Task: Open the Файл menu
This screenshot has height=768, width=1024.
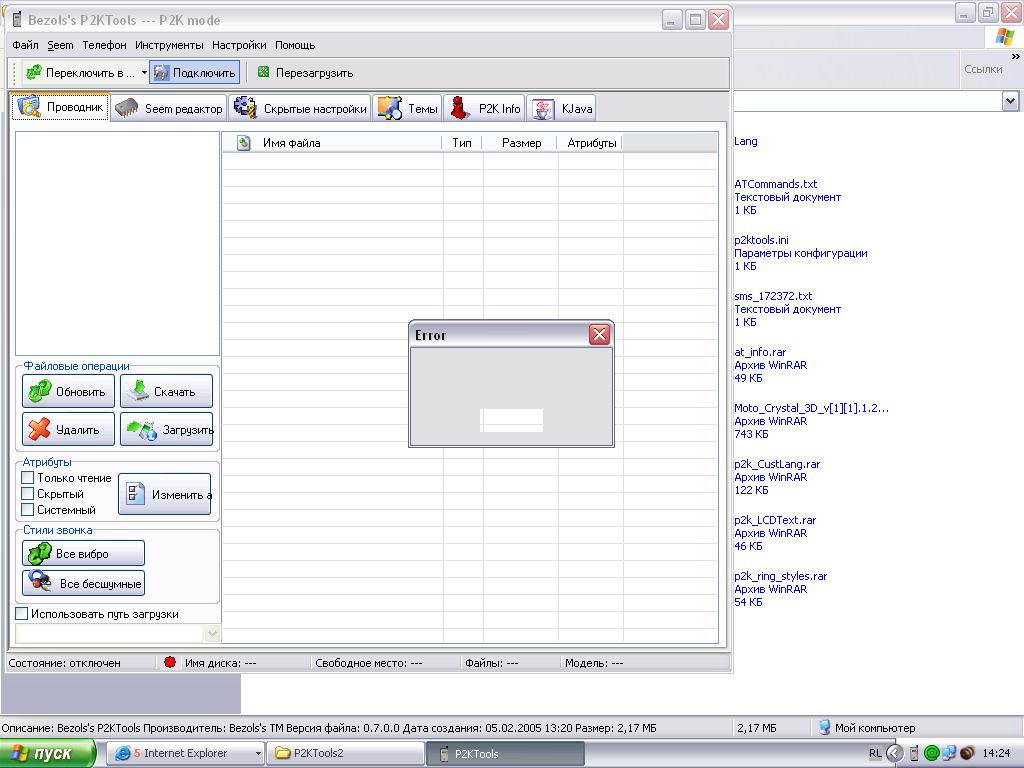Action: point(25,45)
